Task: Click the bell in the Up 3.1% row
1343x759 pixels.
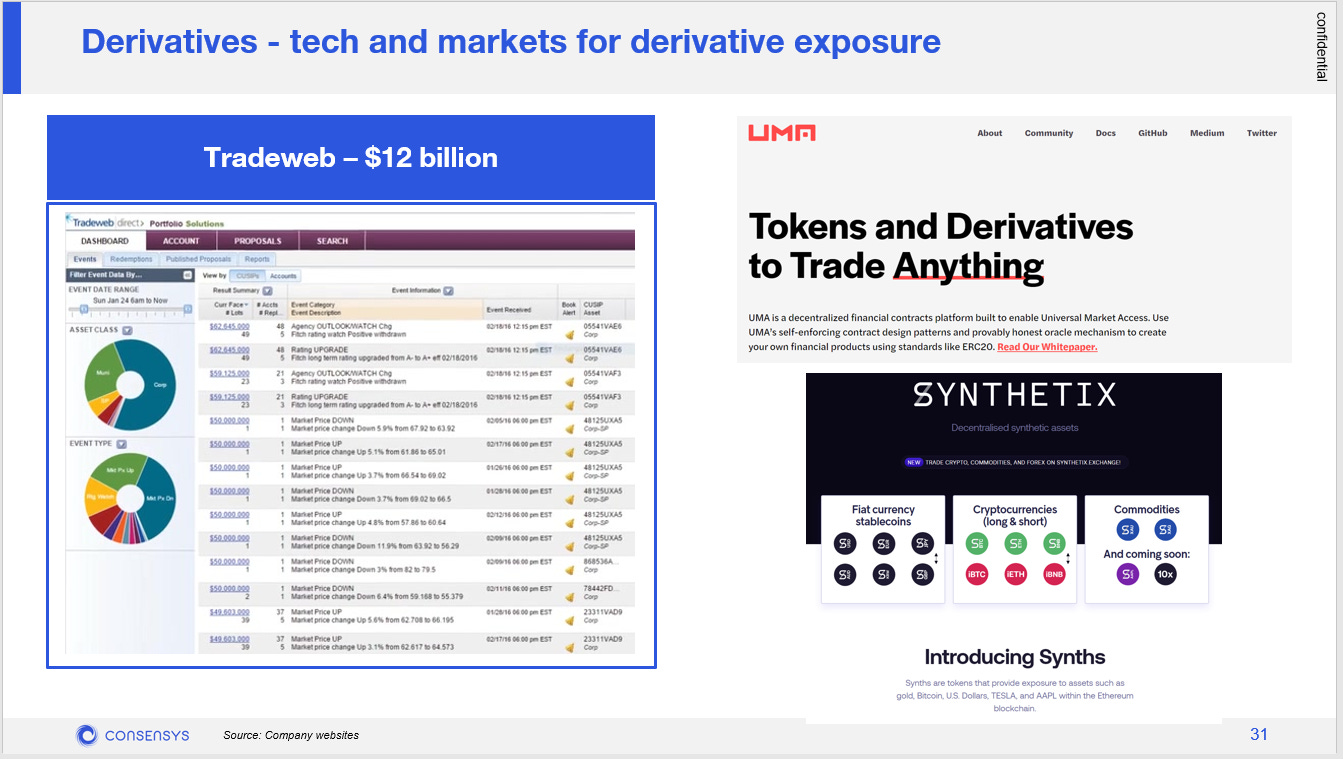Action: pos(569,646)
